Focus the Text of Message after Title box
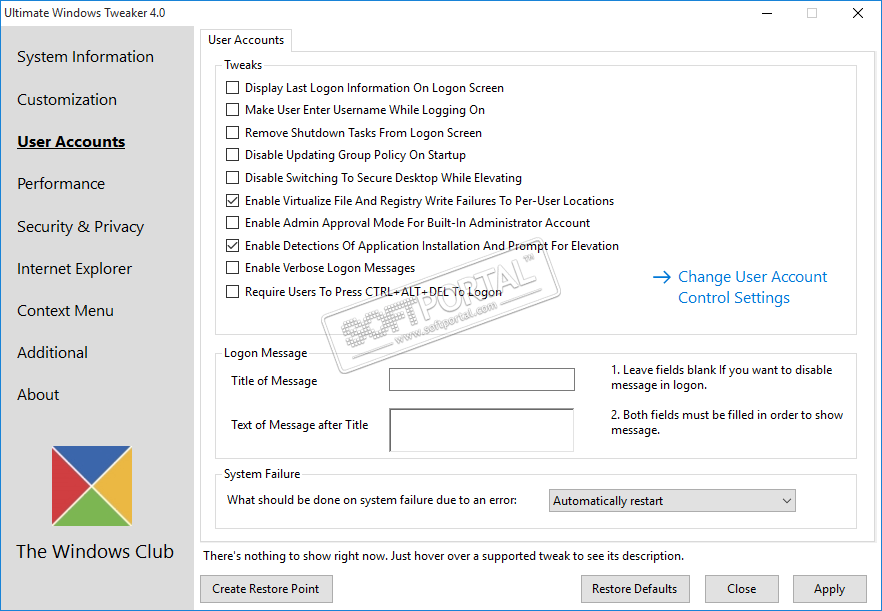 [x=482, y=430]
